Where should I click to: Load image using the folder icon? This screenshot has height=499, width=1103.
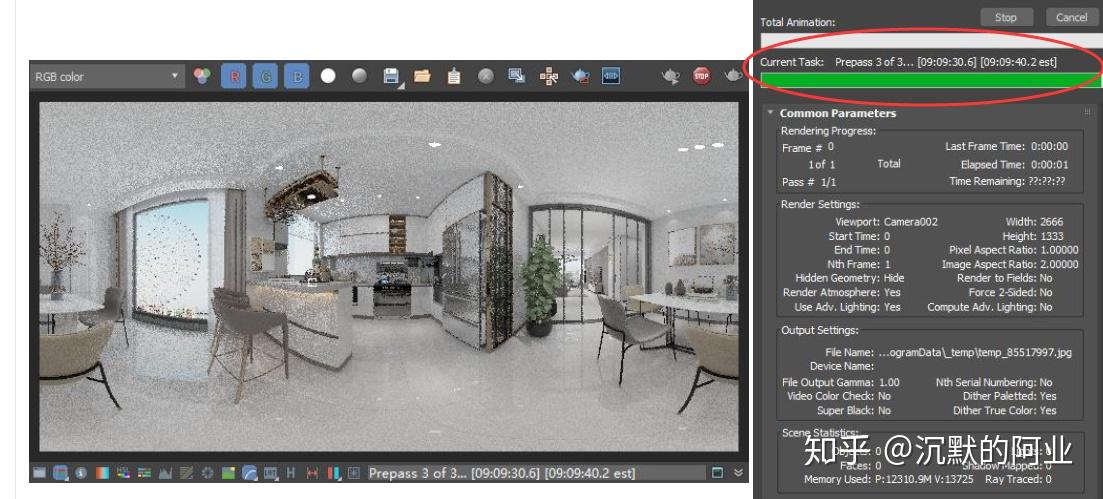coord(422,76)
